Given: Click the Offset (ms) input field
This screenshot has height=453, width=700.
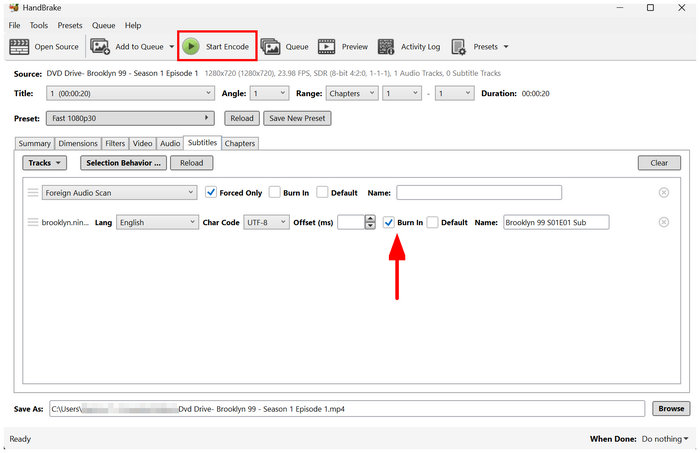Looking at the screenshot, I should click(x=351, y=222).
